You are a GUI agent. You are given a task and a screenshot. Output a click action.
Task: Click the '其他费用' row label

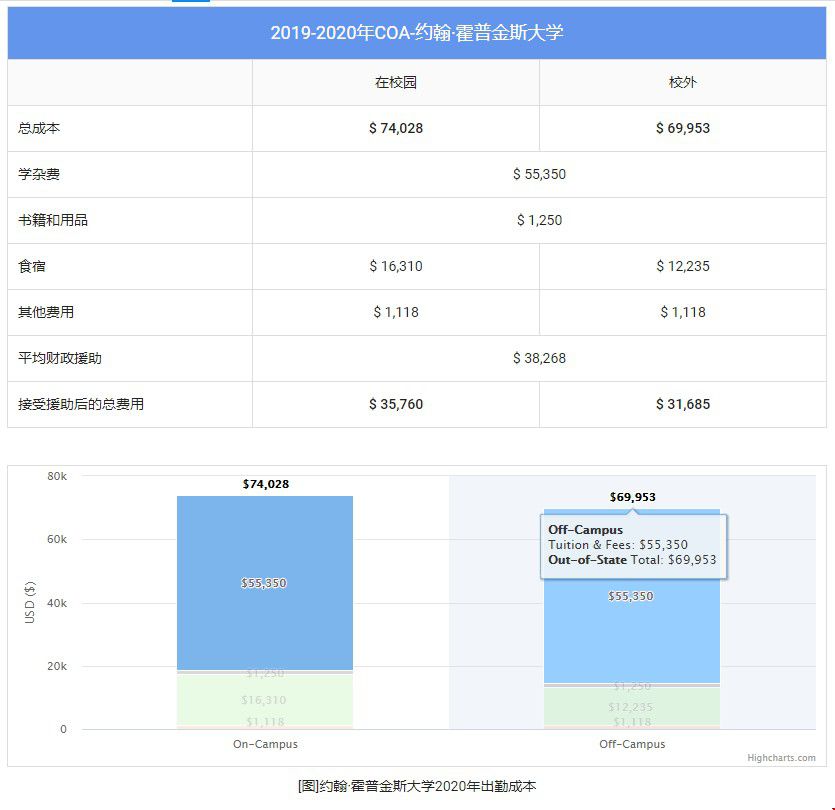tap(46, 312)
